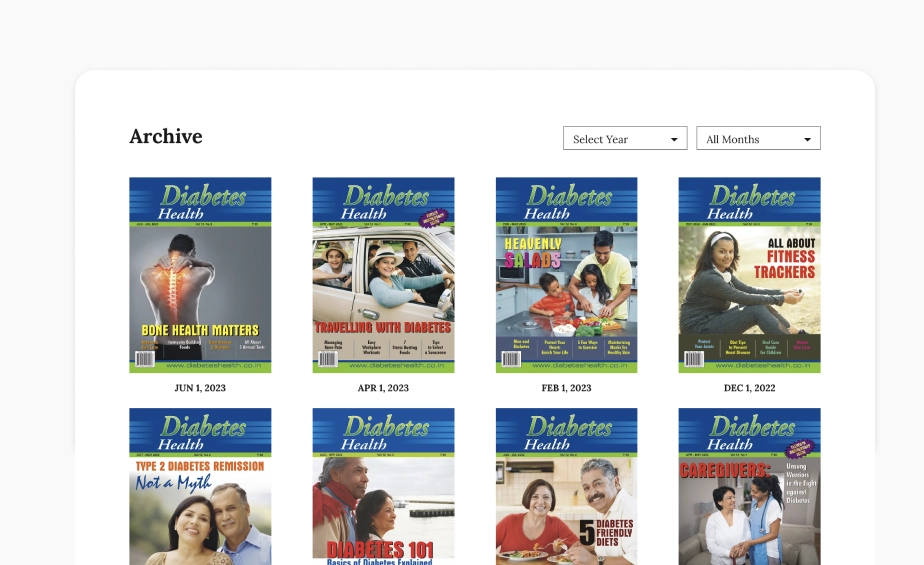Click the FEB 1, 2023 issue date
The width and height of the screenshot is (924, 565).
[566, 388]
